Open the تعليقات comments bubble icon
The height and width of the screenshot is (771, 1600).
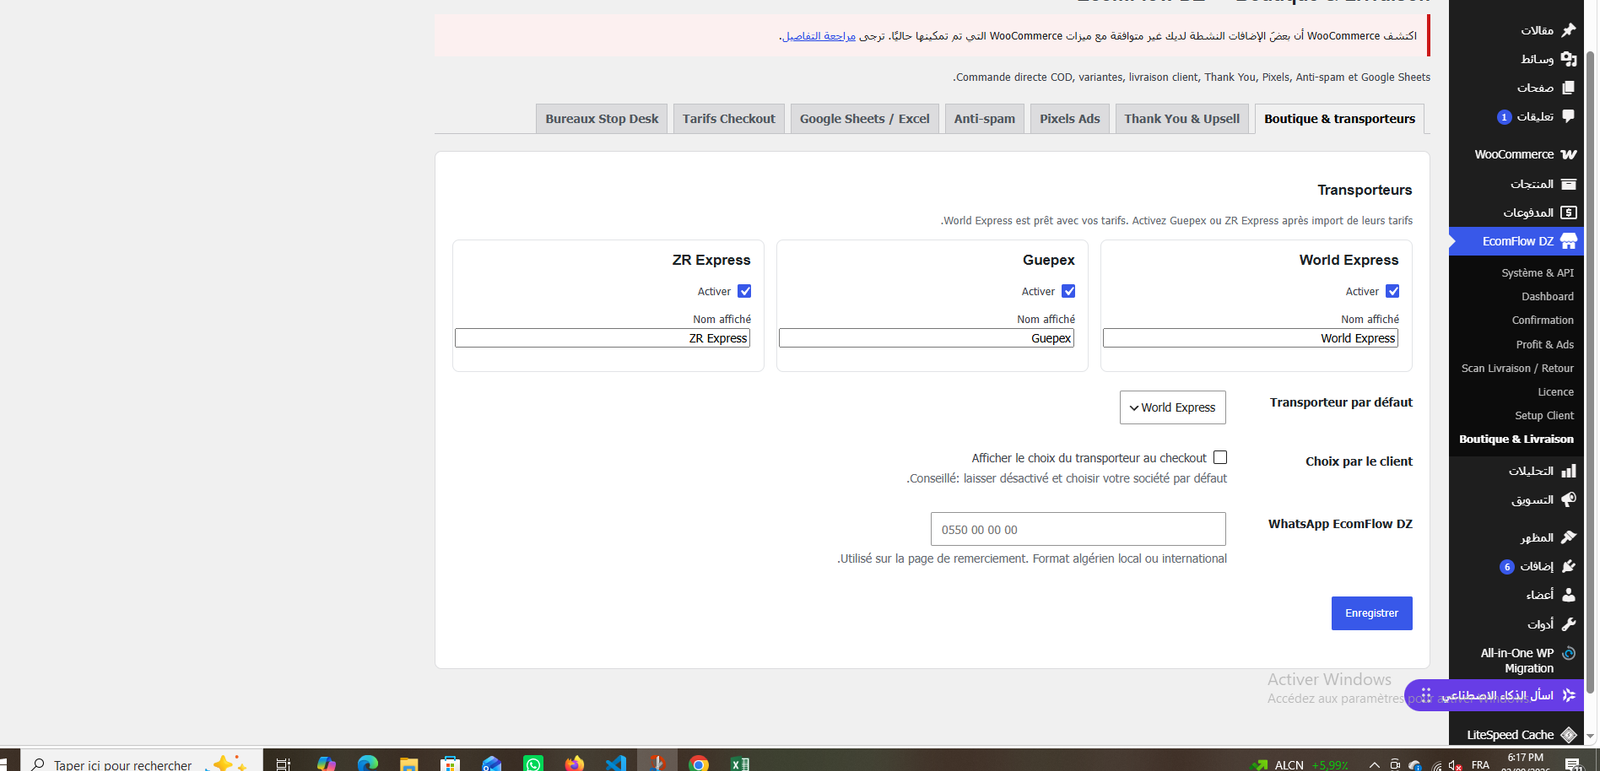[1568, 117]
